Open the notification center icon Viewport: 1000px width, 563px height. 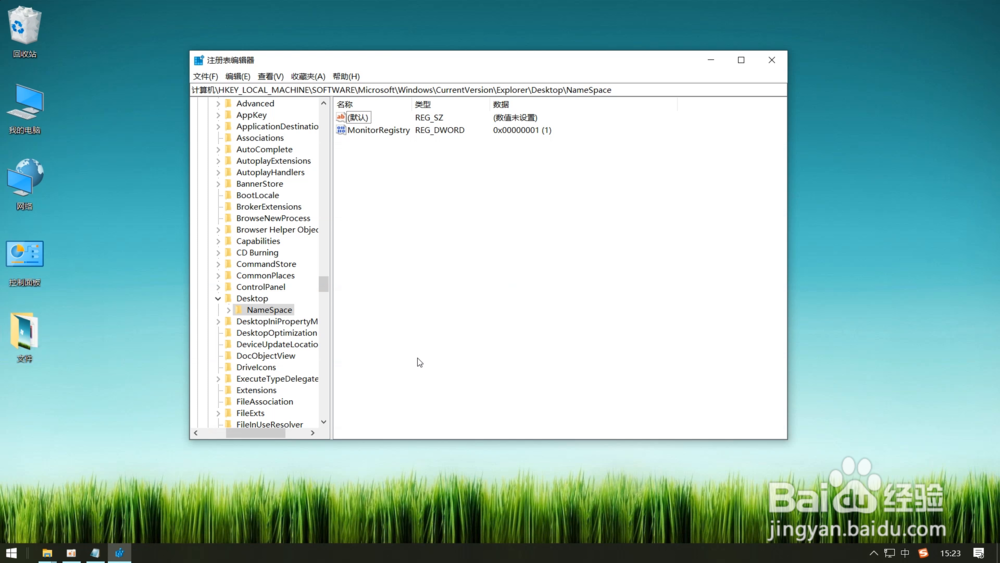tap(978, 553)
